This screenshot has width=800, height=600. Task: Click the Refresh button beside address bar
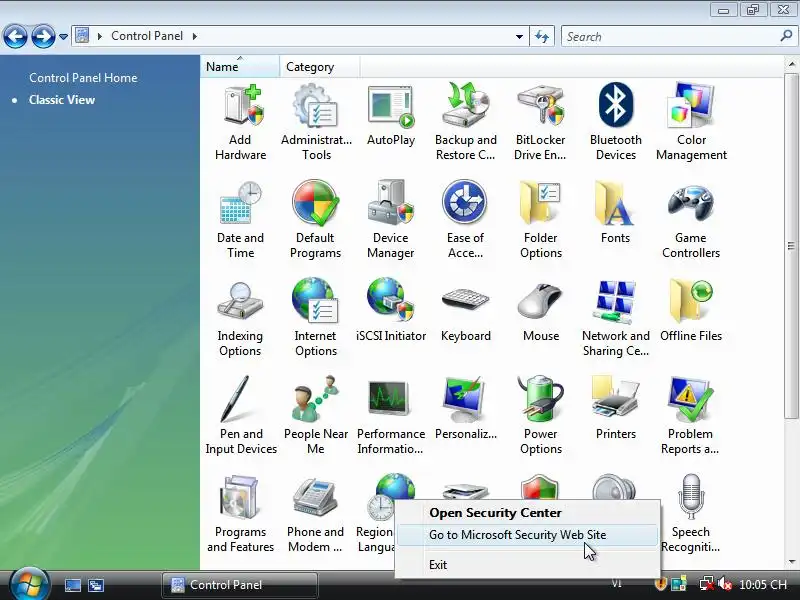pyautogui.click(x=542, y=37)
